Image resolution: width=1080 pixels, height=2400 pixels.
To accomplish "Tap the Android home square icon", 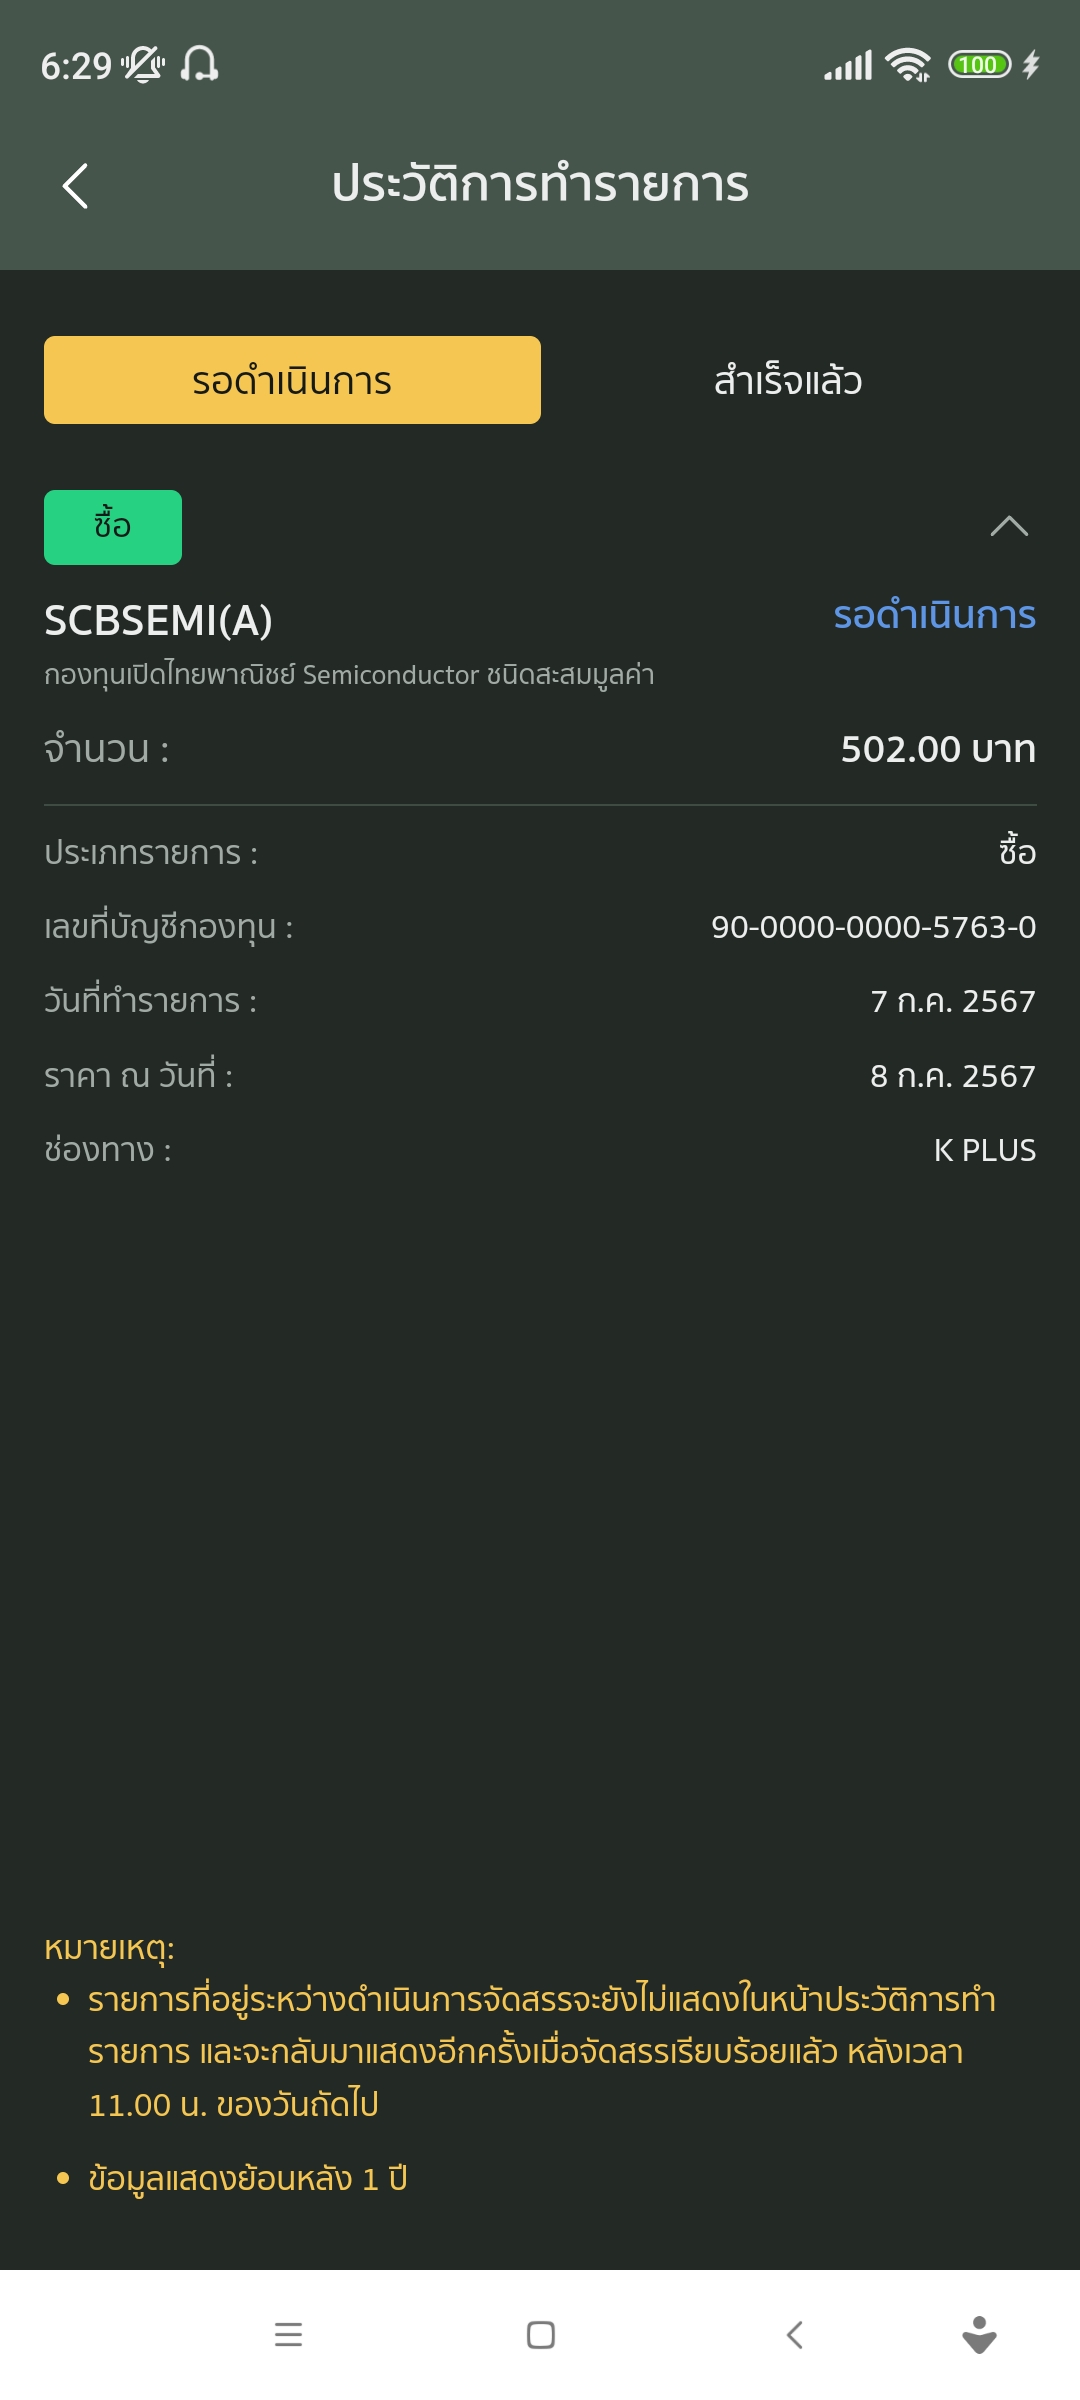I will point(541,2335).
